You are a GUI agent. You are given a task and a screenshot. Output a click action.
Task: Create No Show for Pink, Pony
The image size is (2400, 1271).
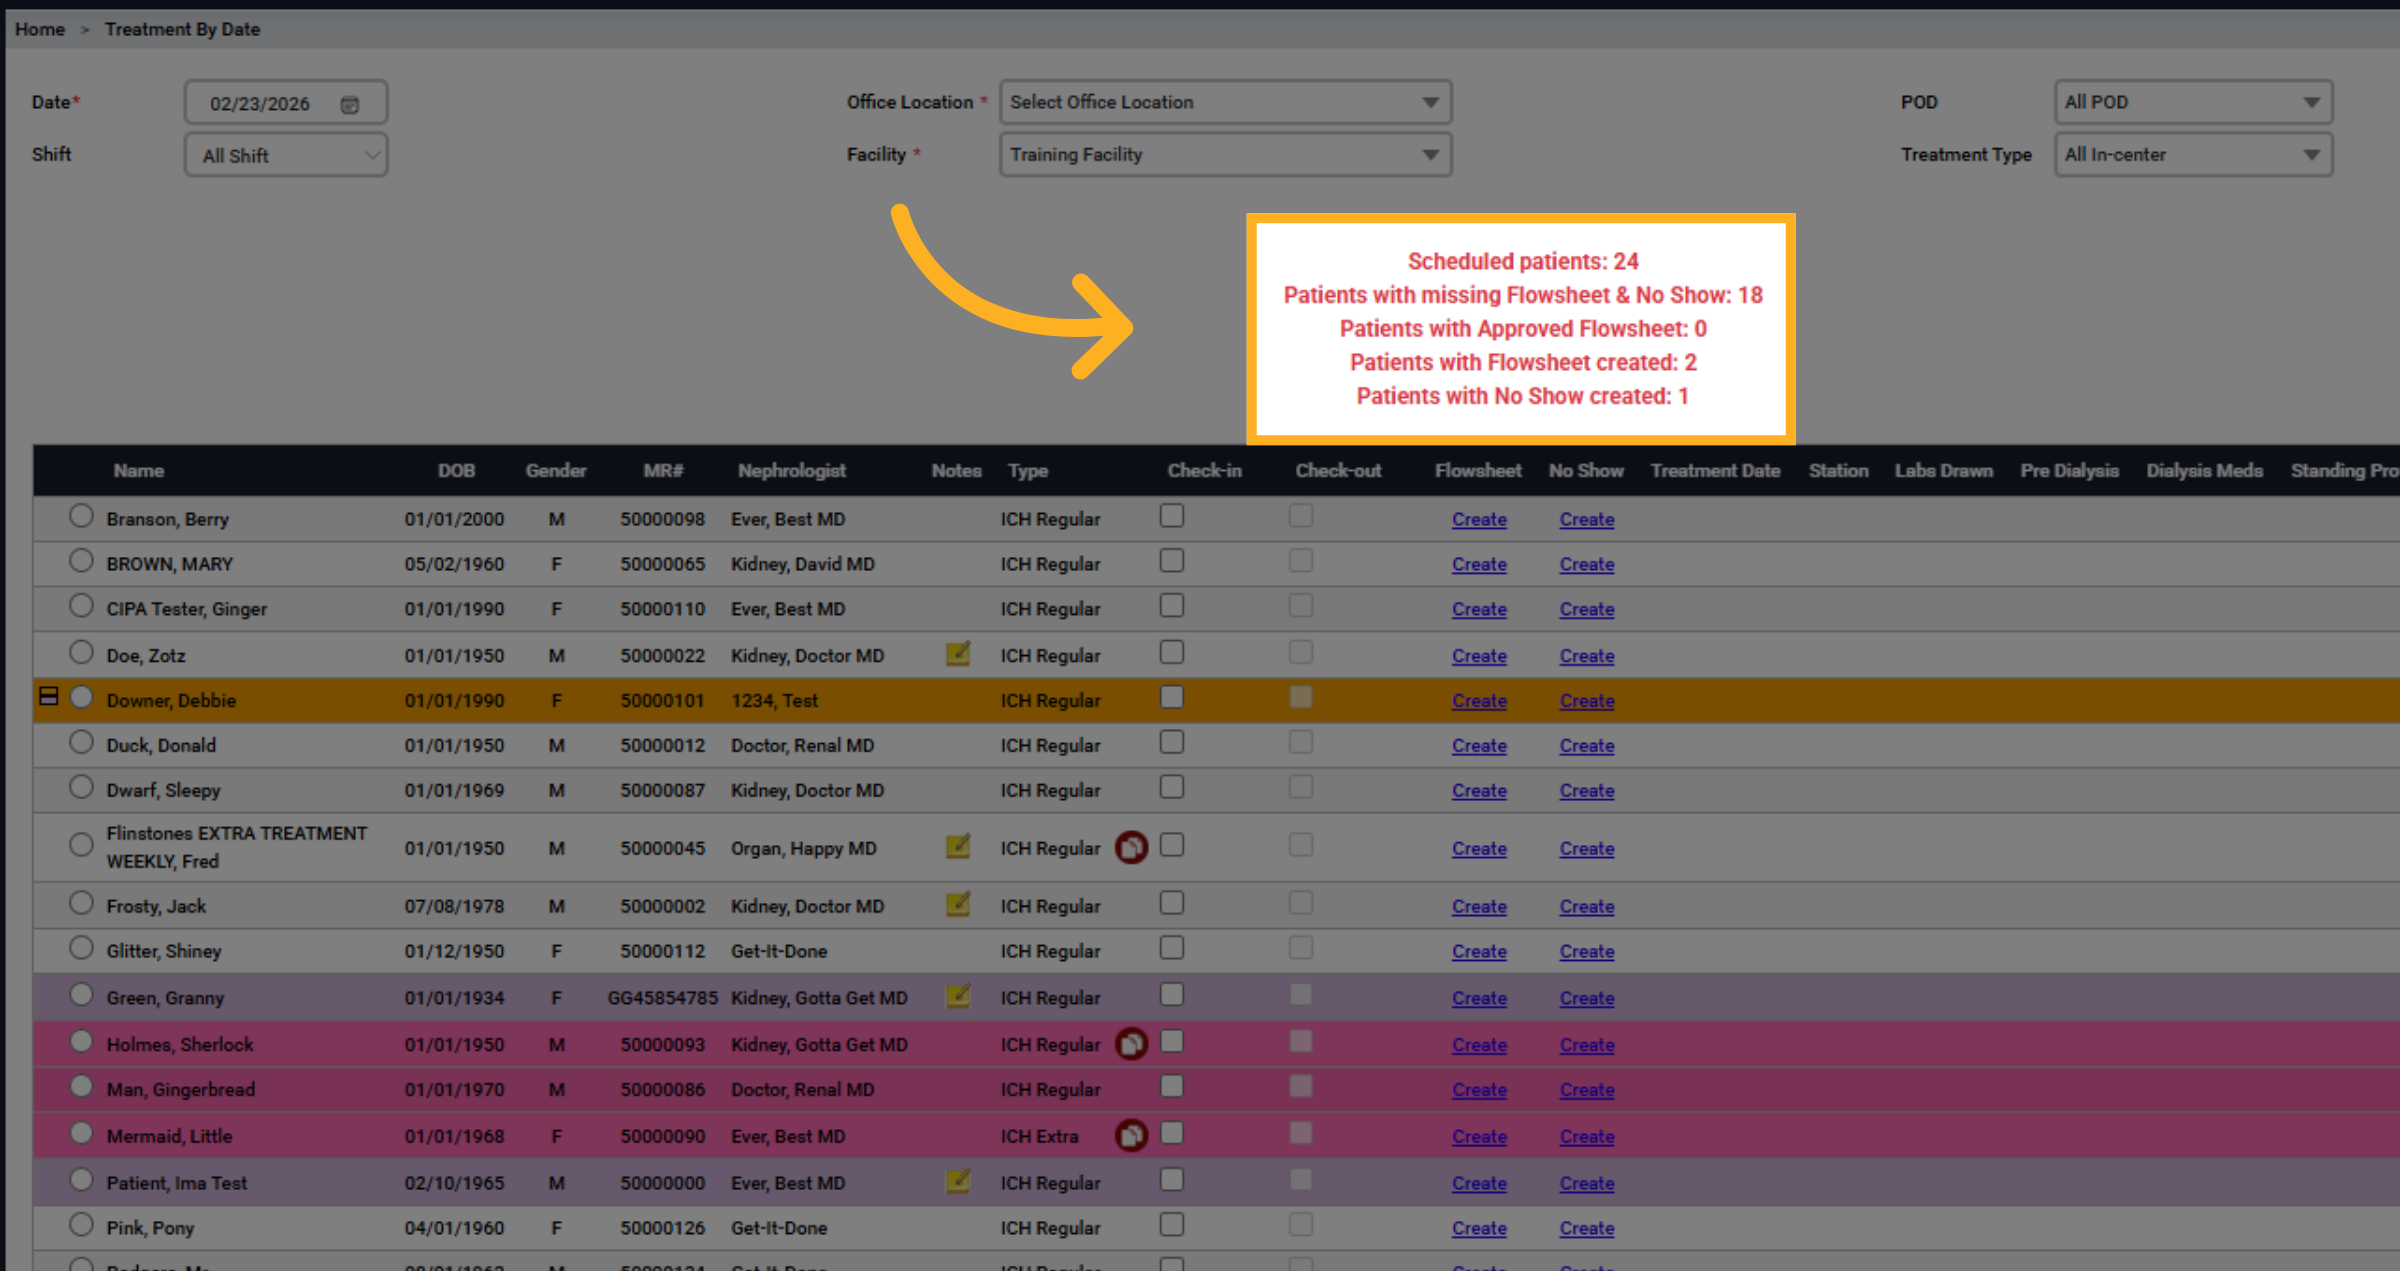click(x=1587, y=1229)
